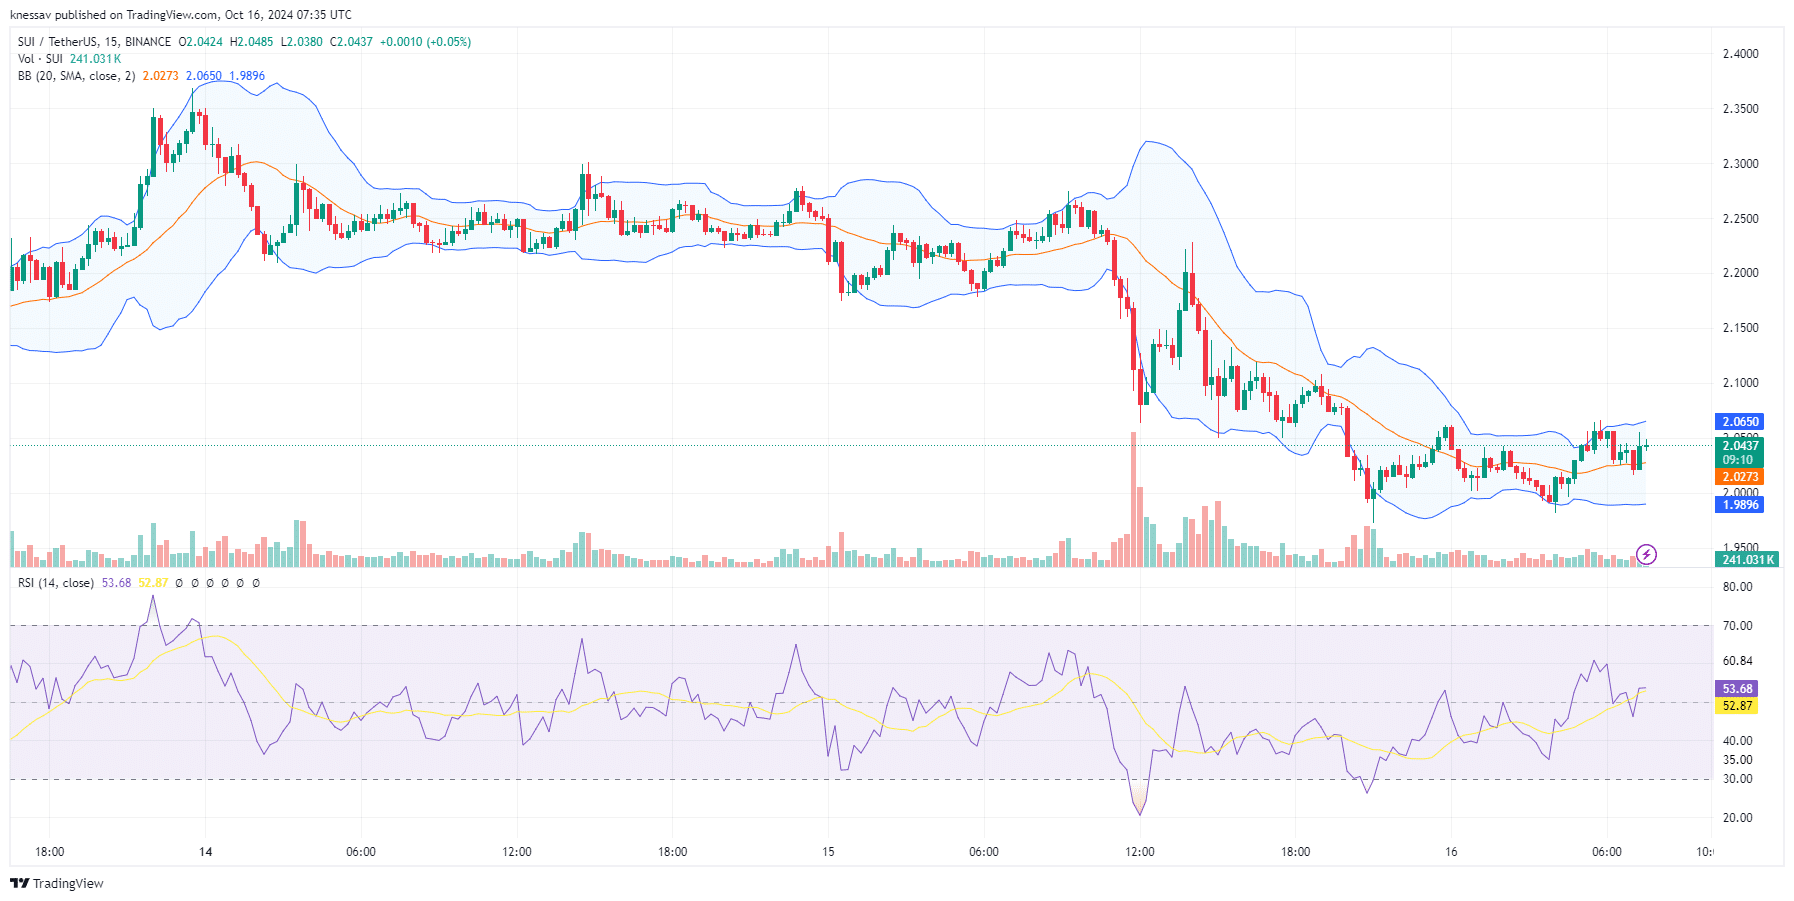Click the orange 2.0273 value in the BB legend
The image size is (1794, 901).
click(160, 76)
